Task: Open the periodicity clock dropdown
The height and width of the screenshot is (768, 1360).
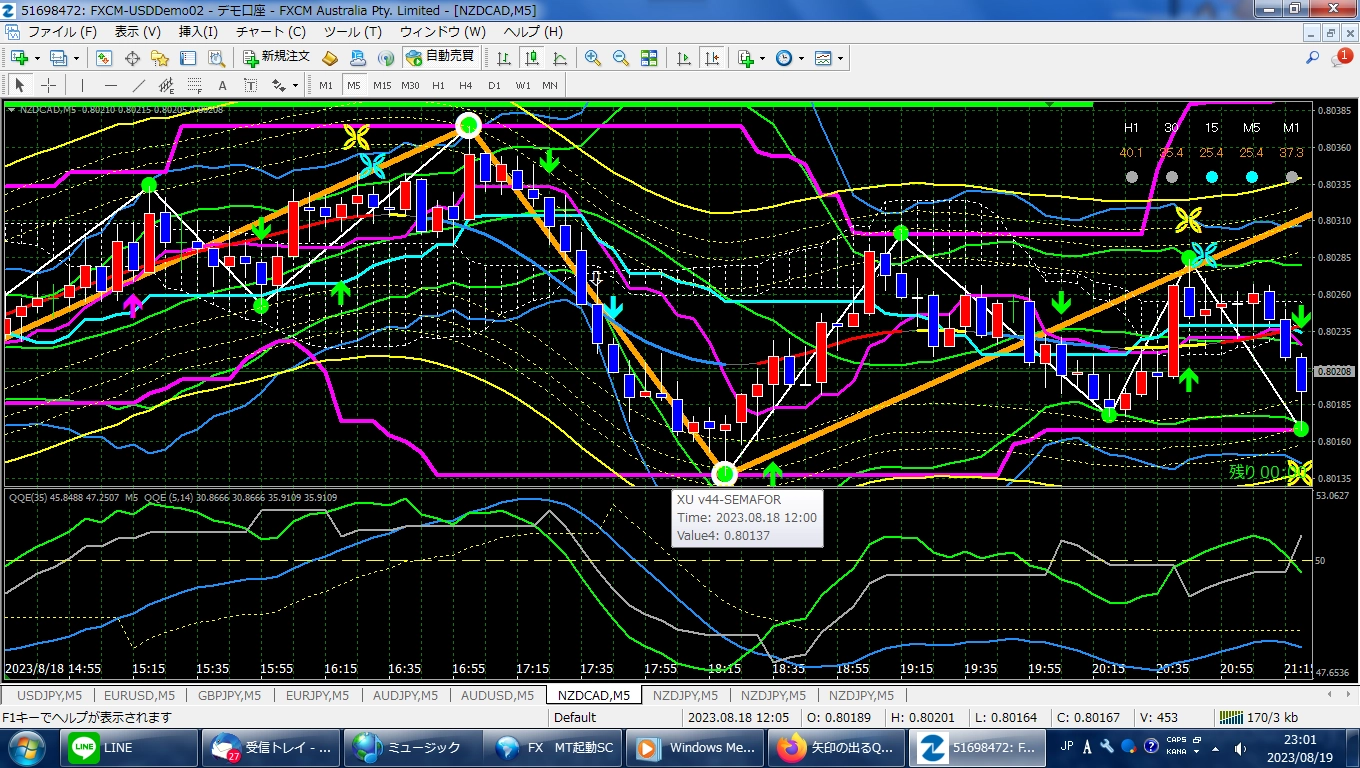Action: click(x=801, y=58)
